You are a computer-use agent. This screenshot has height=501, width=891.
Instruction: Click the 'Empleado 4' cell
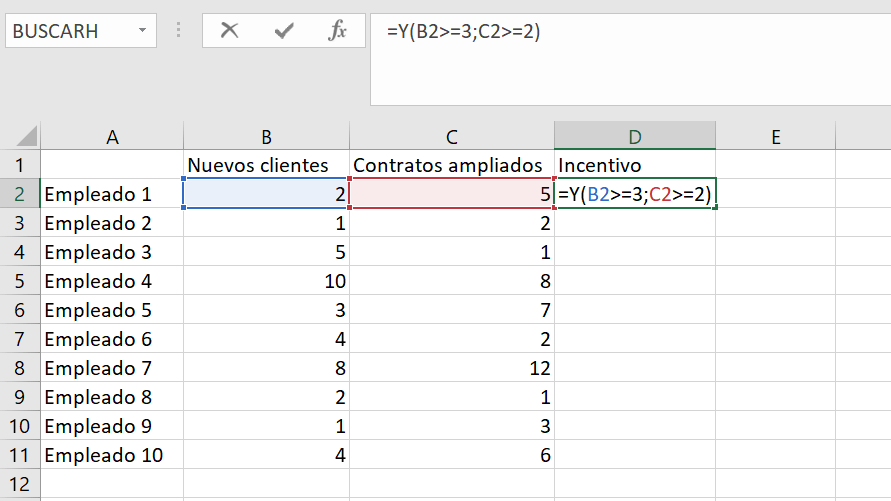tap(112, 281)
